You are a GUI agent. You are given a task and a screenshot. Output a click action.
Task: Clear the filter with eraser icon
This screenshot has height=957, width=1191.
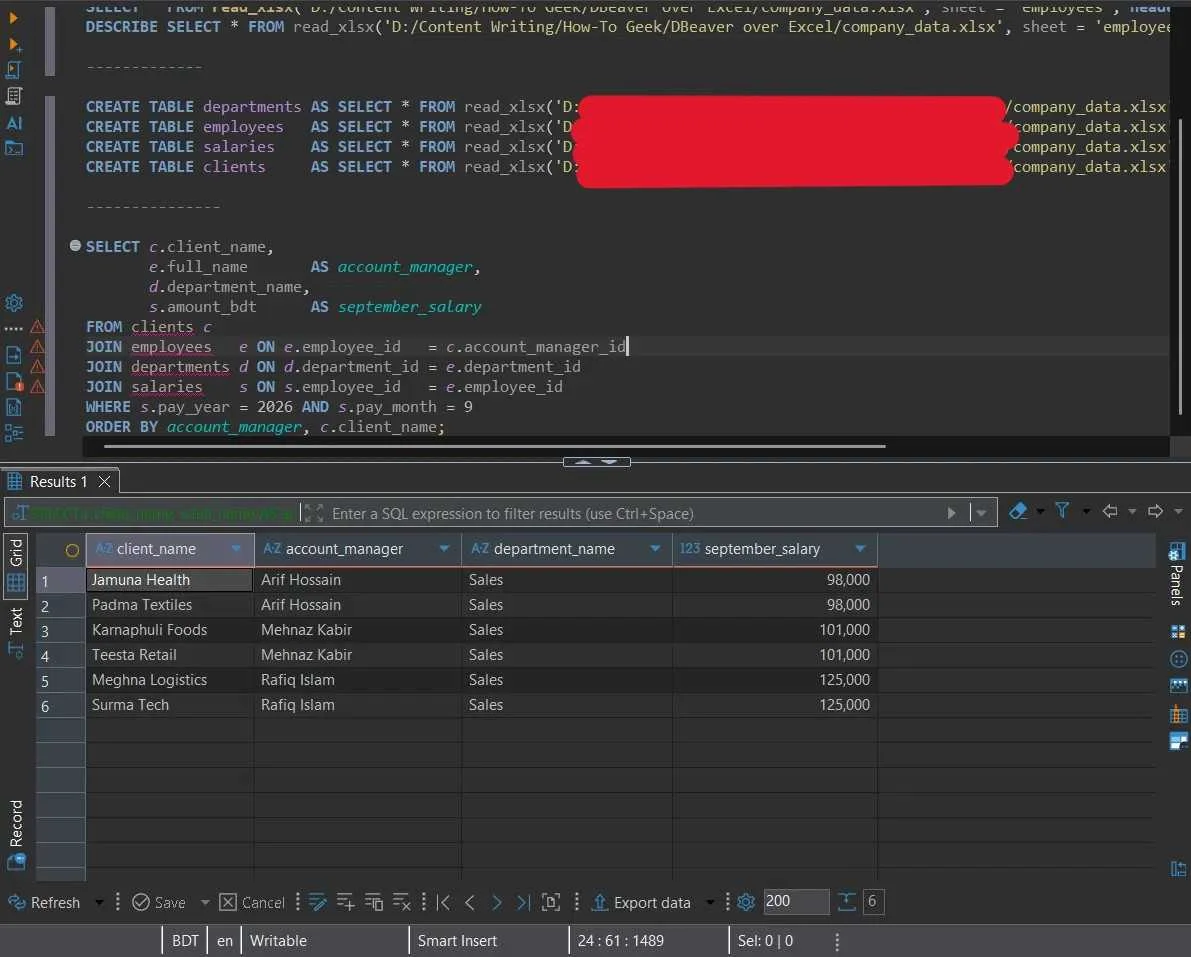(1018, 511)
